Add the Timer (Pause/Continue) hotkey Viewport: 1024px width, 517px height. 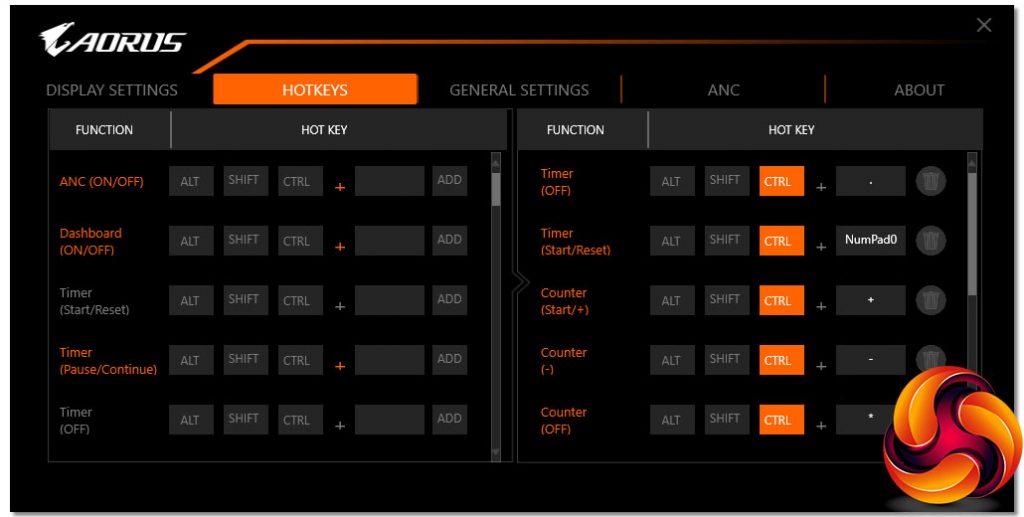449,360
